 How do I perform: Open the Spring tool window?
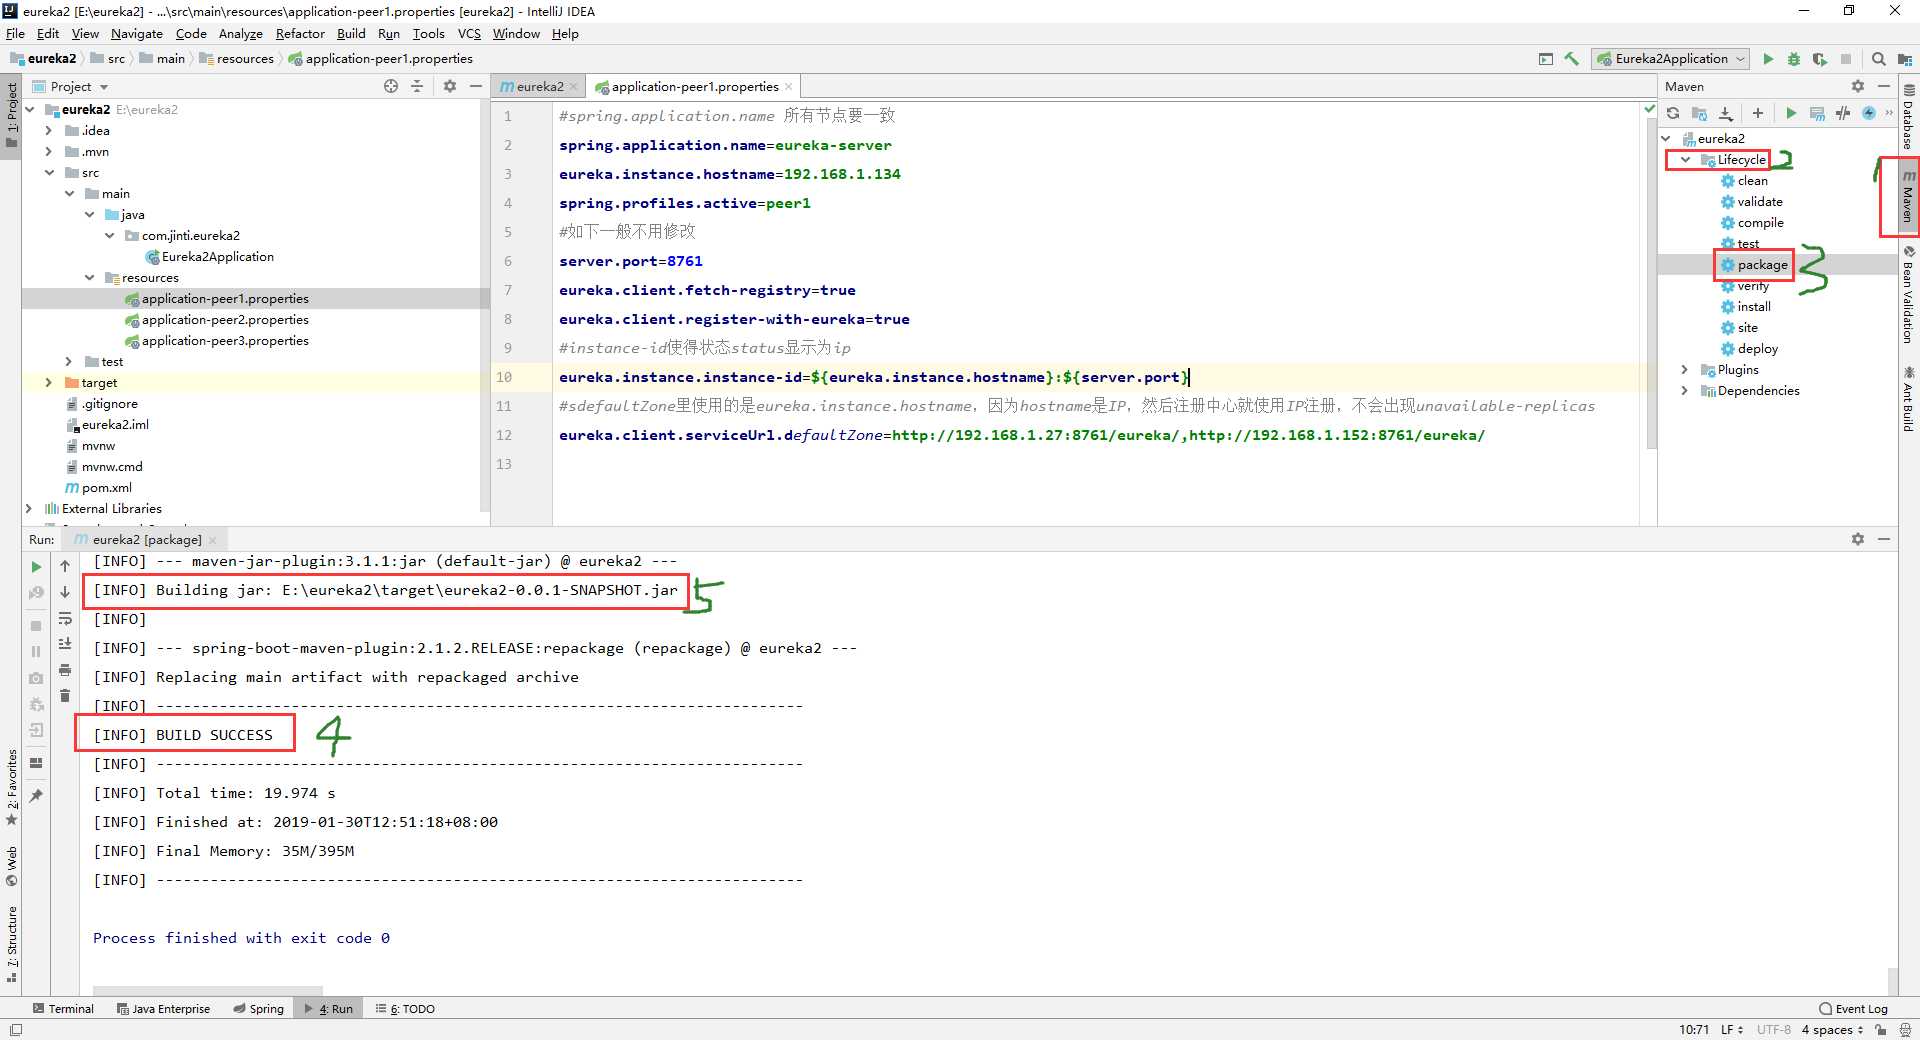[259, 1009]
